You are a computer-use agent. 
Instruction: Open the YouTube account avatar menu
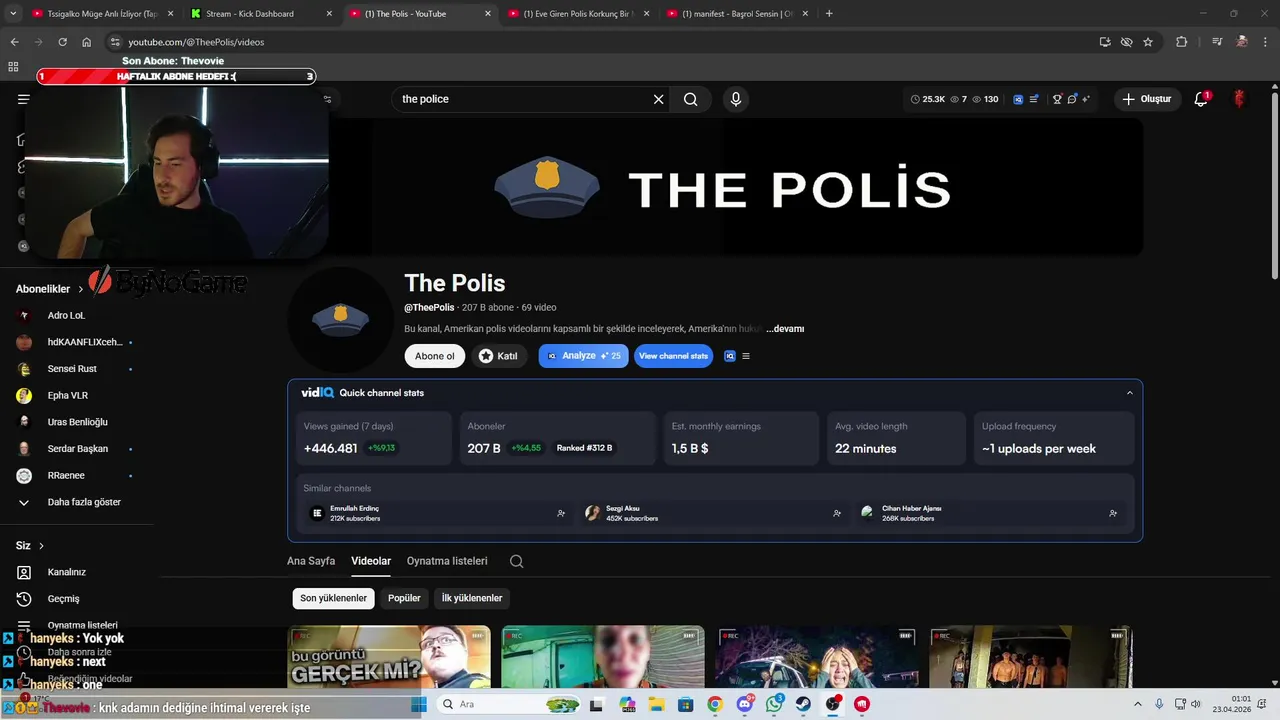(x=1239, y=99)
